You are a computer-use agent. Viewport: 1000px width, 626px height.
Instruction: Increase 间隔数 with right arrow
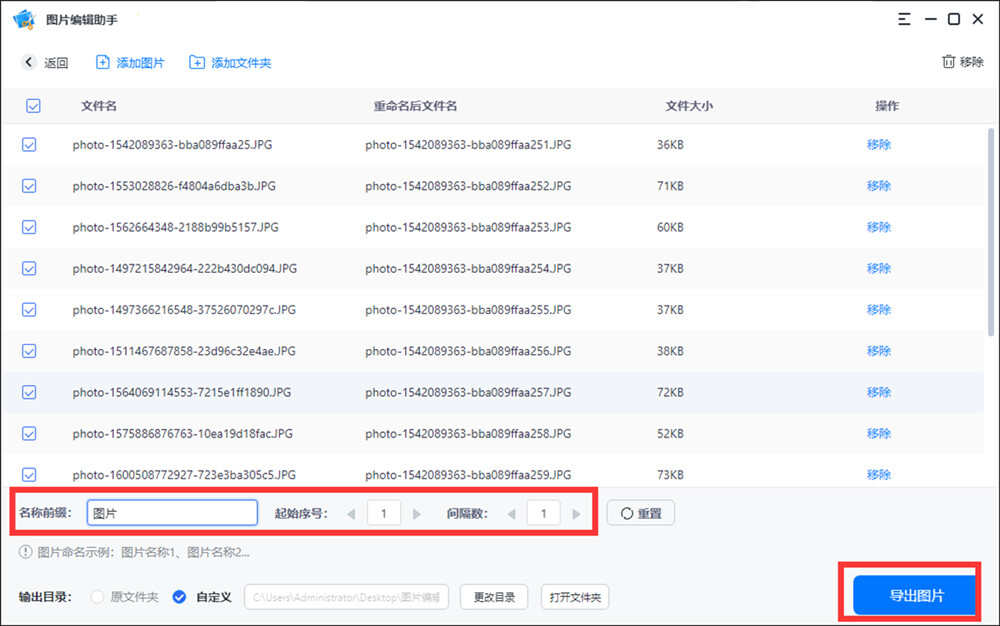coord(576,514)
